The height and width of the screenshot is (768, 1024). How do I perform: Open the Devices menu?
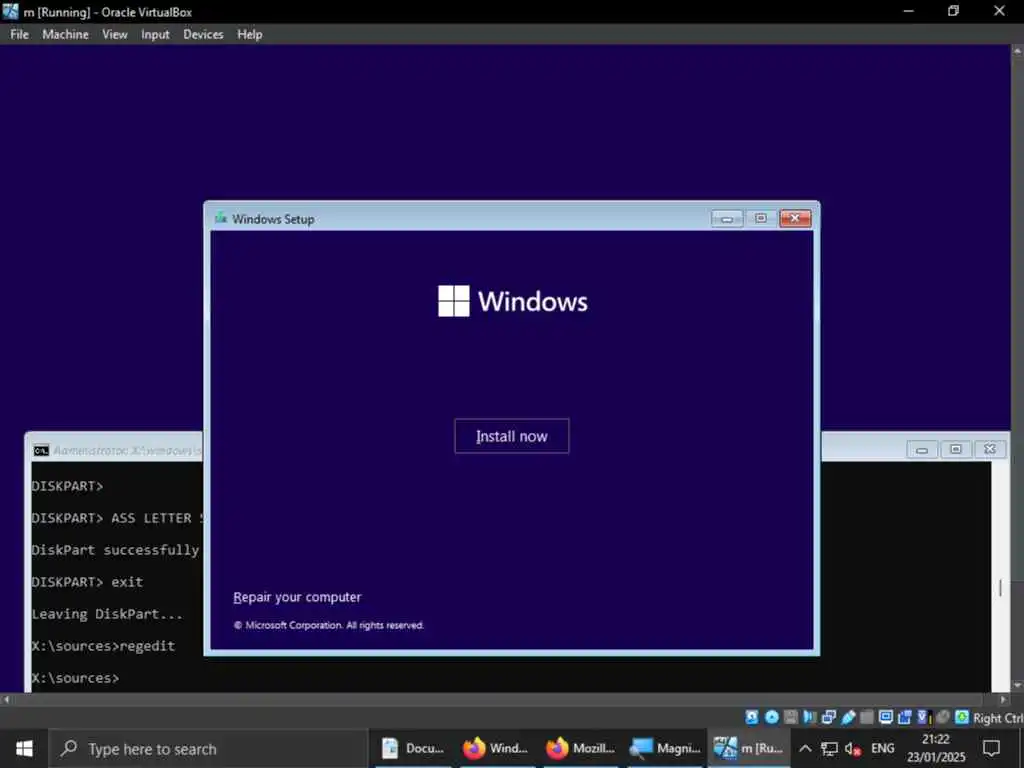(203, 35)
